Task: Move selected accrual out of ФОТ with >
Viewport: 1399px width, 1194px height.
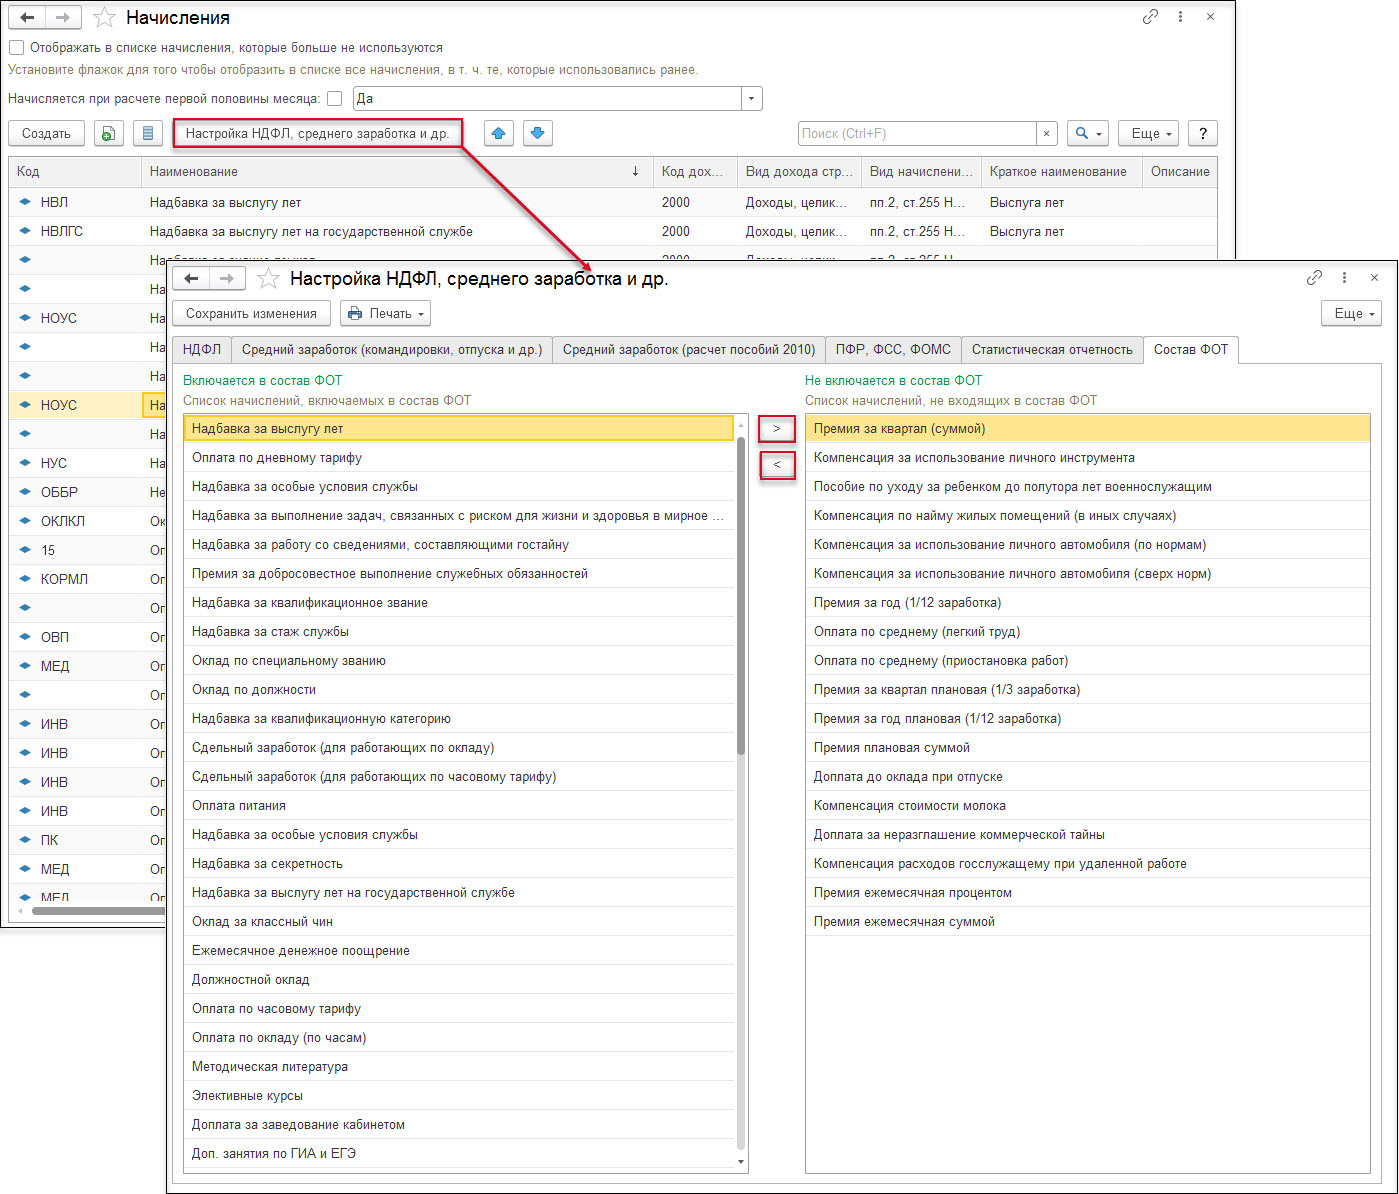Action: (777, 428)
